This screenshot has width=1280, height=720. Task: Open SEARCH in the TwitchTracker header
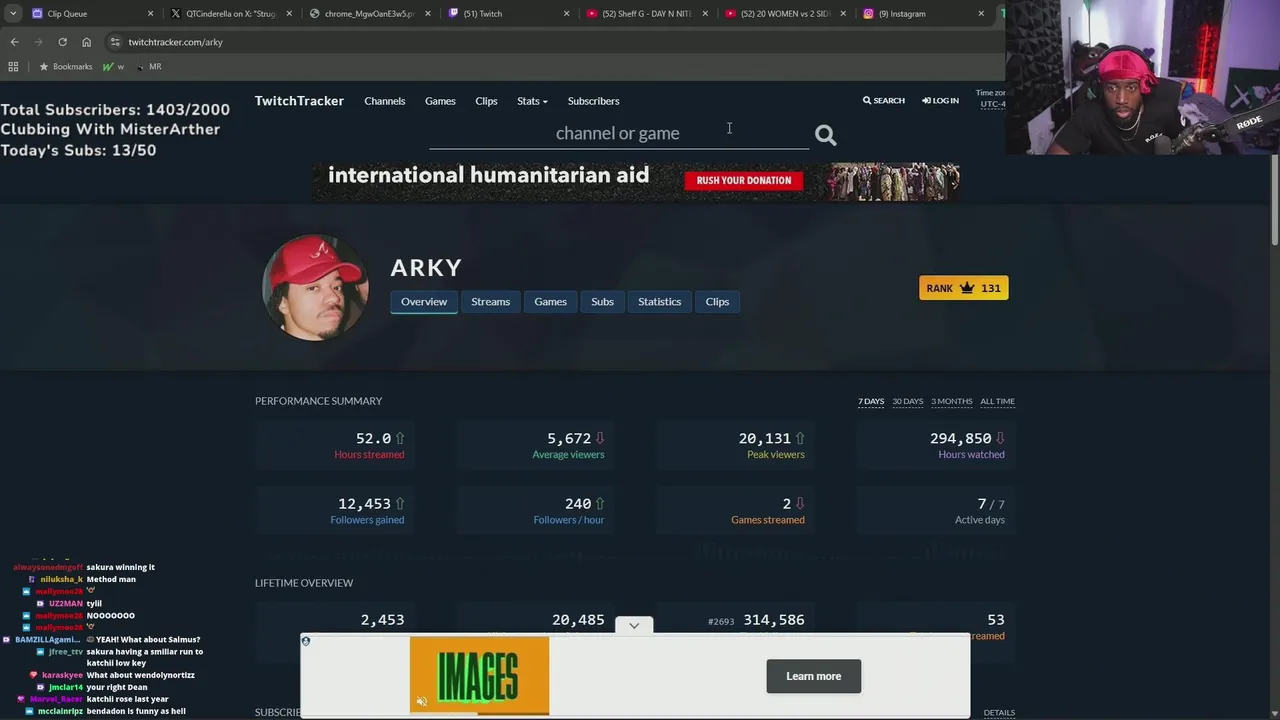click(x=884, y=101)
